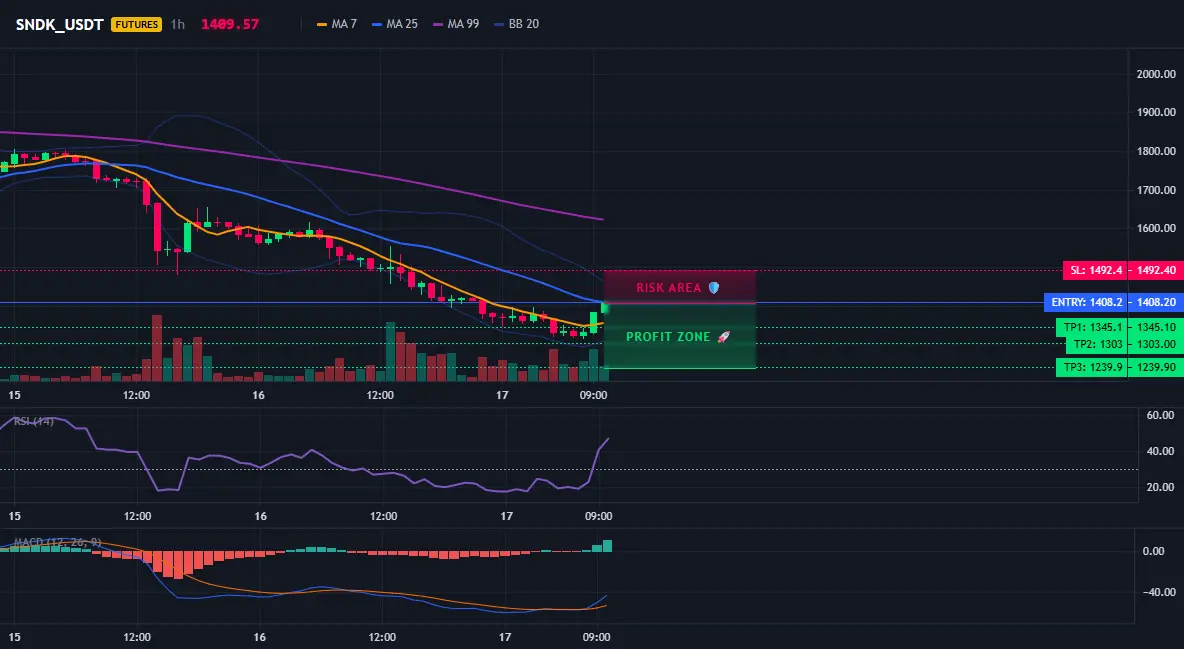Click the SNDK_USDT symbol name

coord(60,24)
